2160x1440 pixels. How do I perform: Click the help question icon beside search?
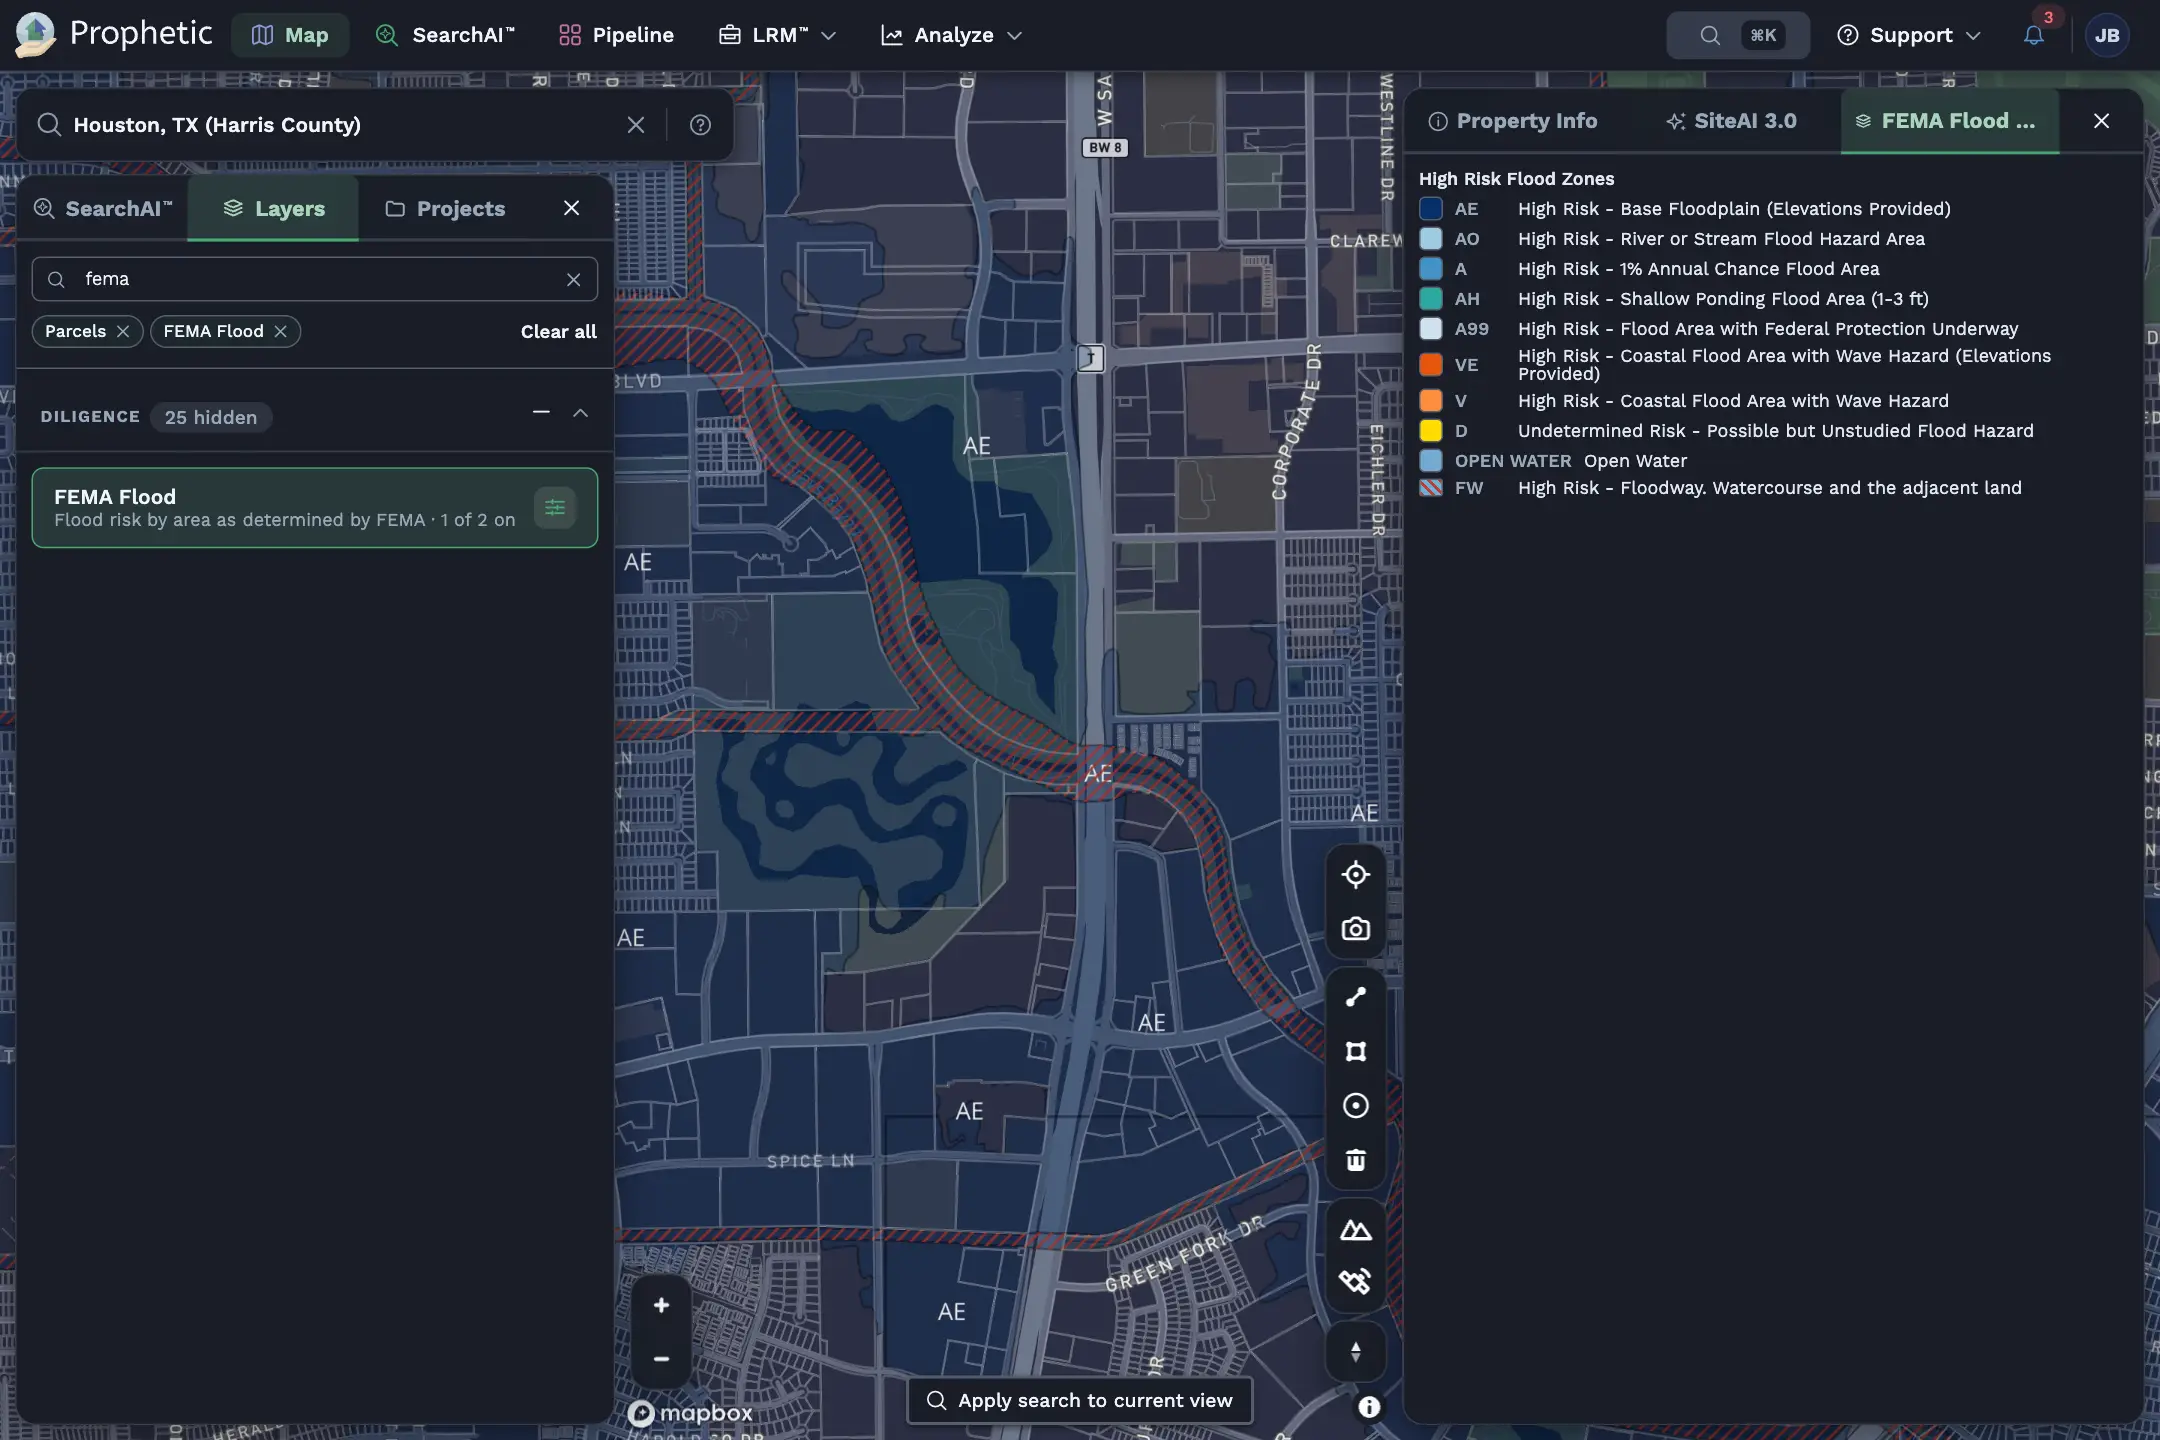tap(700, 125)
